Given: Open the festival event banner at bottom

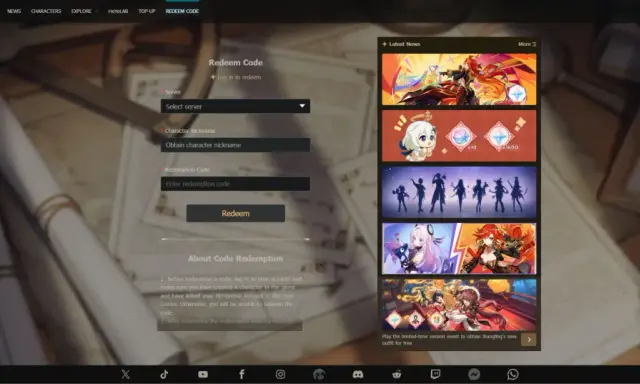Looking at the screenshot, I should (x=459, y=304).
